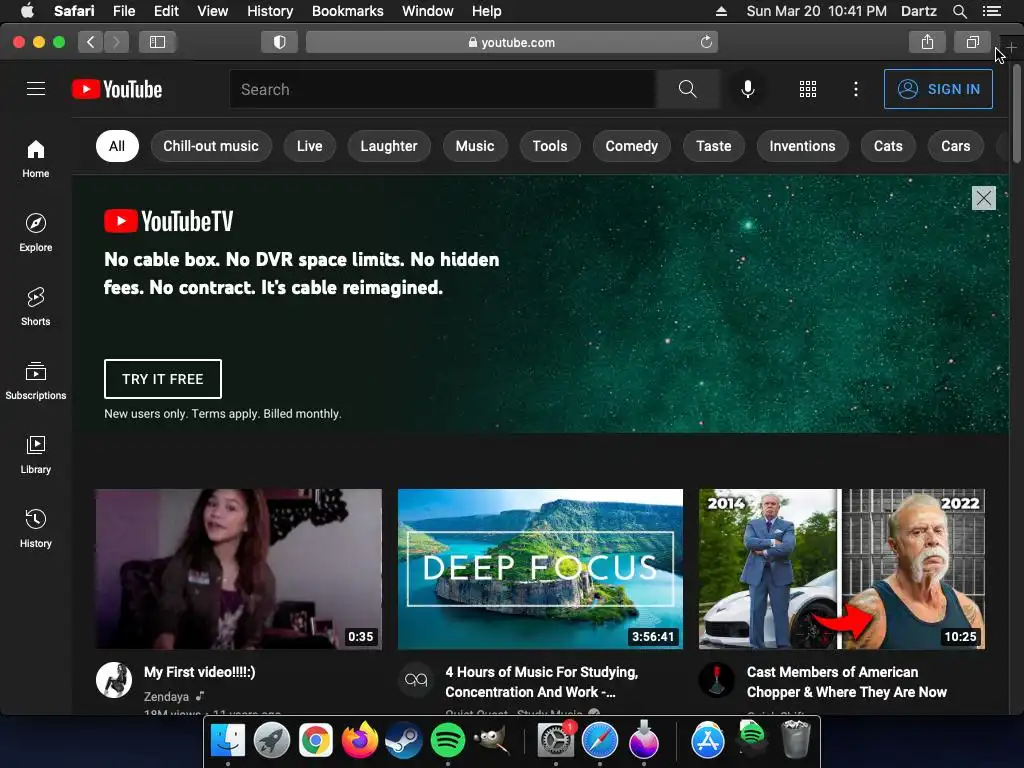Open Deep Focus video thumbnail
The width and height of the screenshot is (1024, 768).
(x=540, y=569)
